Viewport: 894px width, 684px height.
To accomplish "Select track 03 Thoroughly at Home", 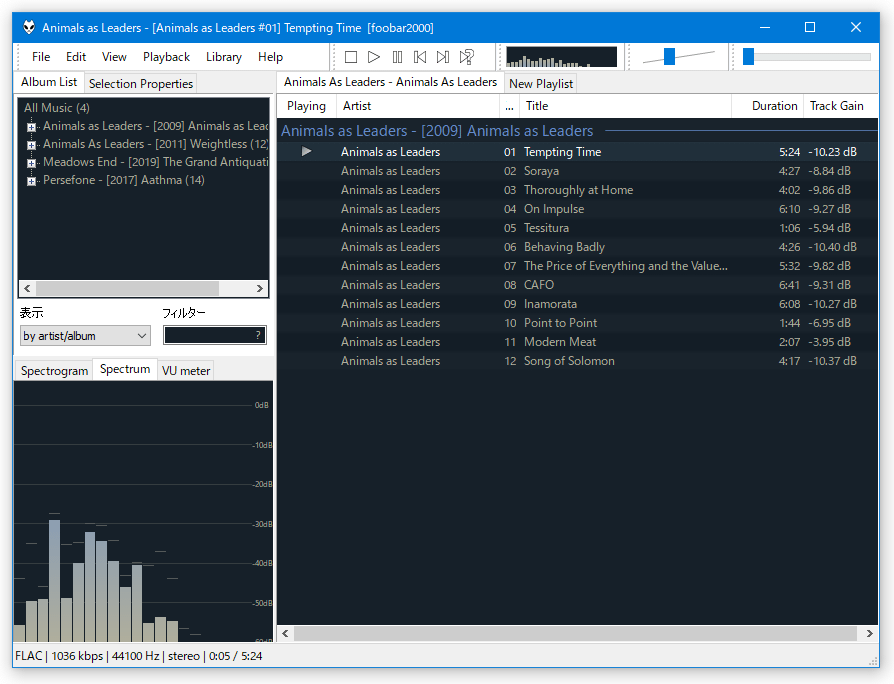I will pos(578,190).
